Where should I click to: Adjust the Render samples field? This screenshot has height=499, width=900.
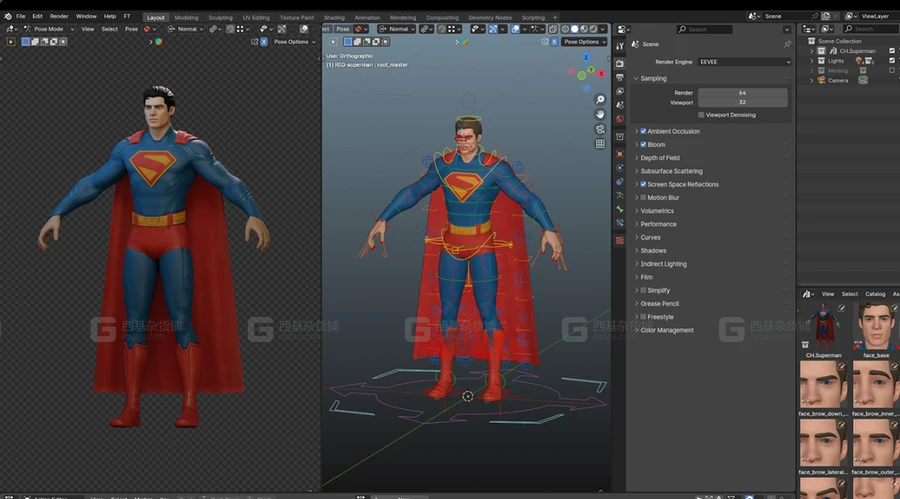(x=742, y=92)
